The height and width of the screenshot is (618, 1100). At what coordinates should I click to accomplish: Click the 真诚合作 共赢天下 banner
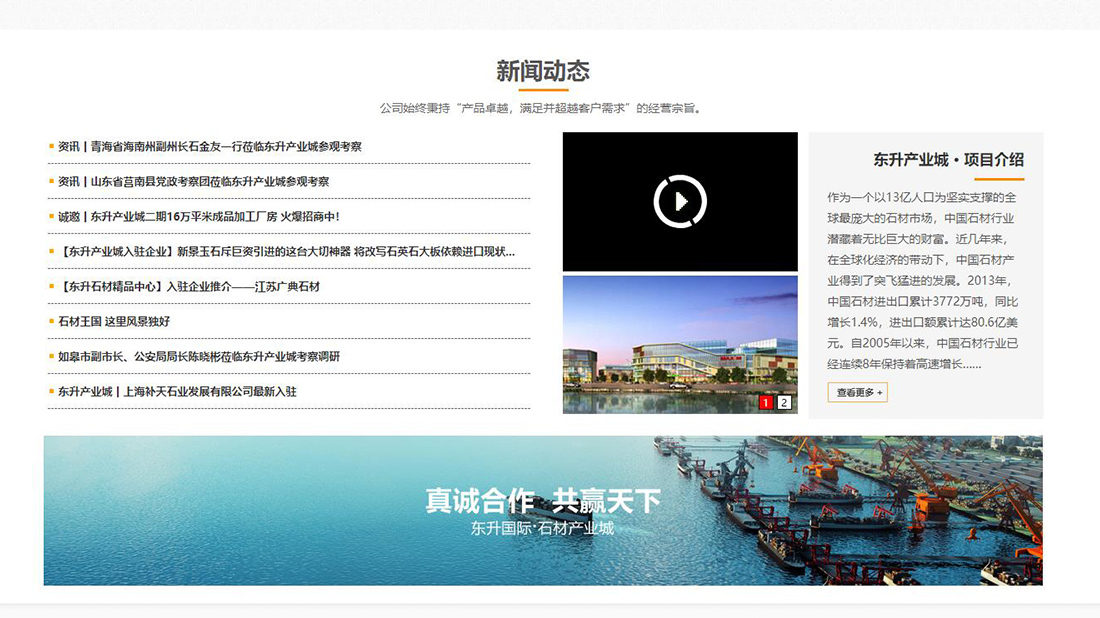click(543, 511)
